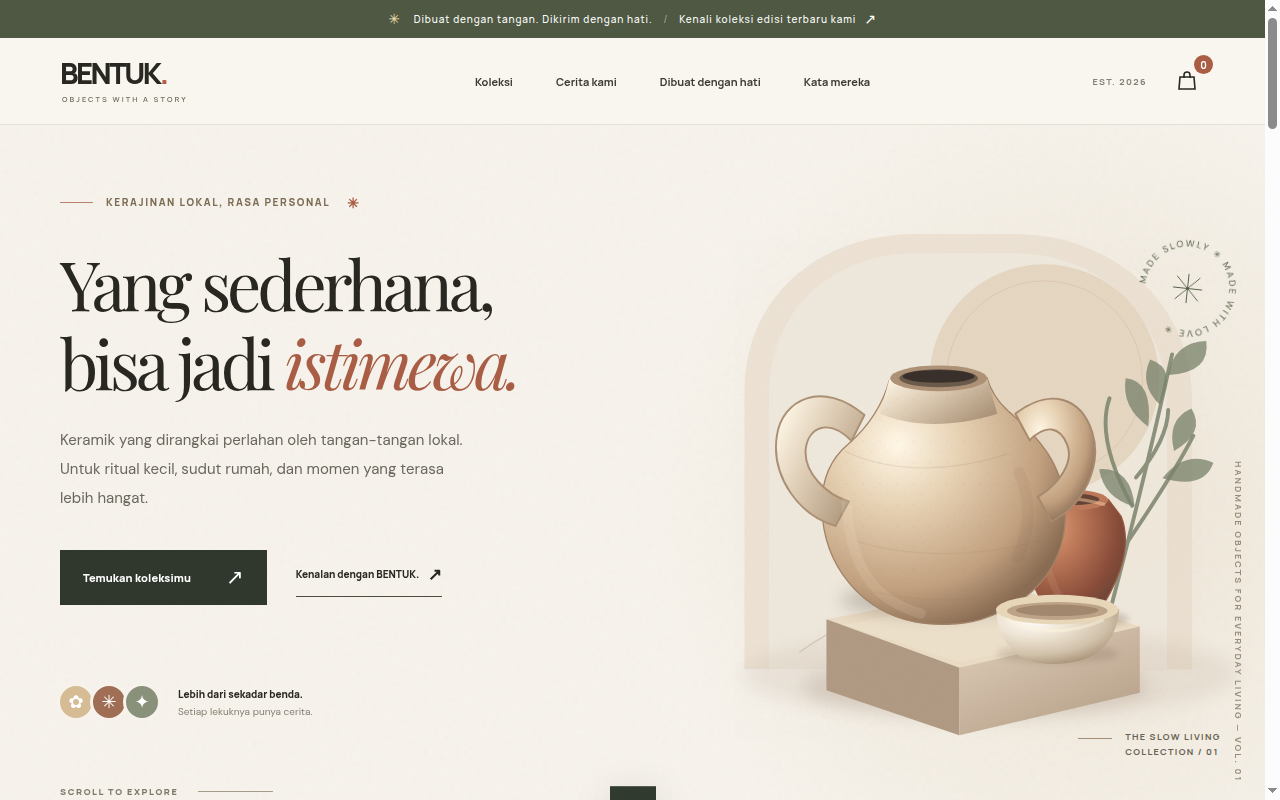The image size is (1280, 800).
Task: Navigate to Kata mereka
Action: tap(837, 82)
